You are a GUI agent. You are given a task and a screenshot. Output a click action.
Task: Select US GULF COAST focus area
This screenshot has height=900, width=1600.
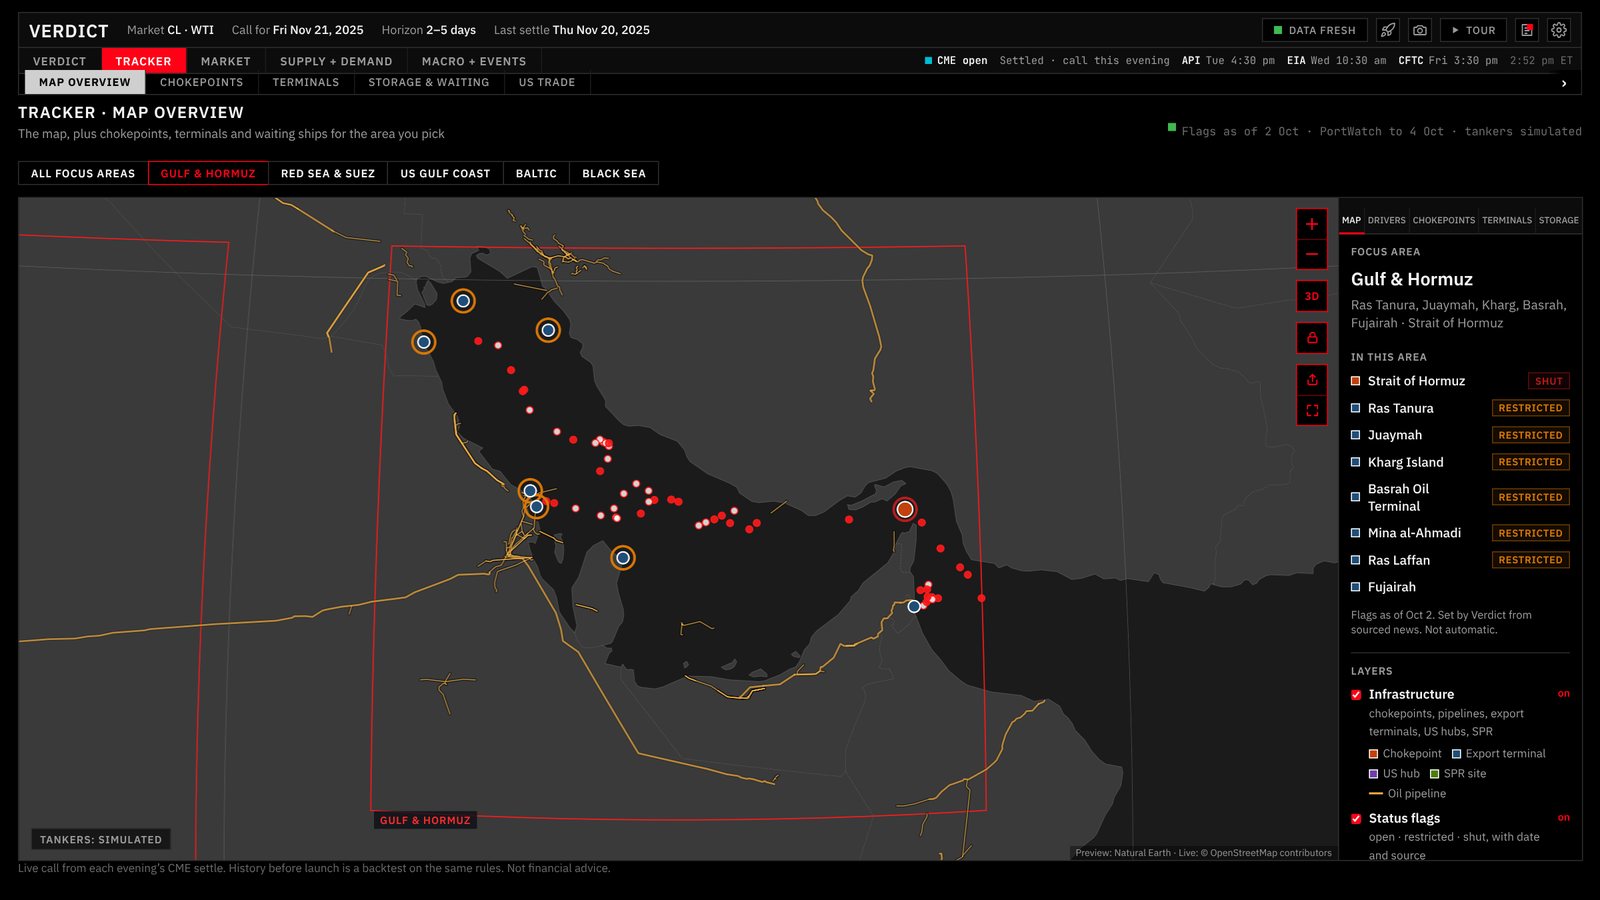tap(445, 173)
